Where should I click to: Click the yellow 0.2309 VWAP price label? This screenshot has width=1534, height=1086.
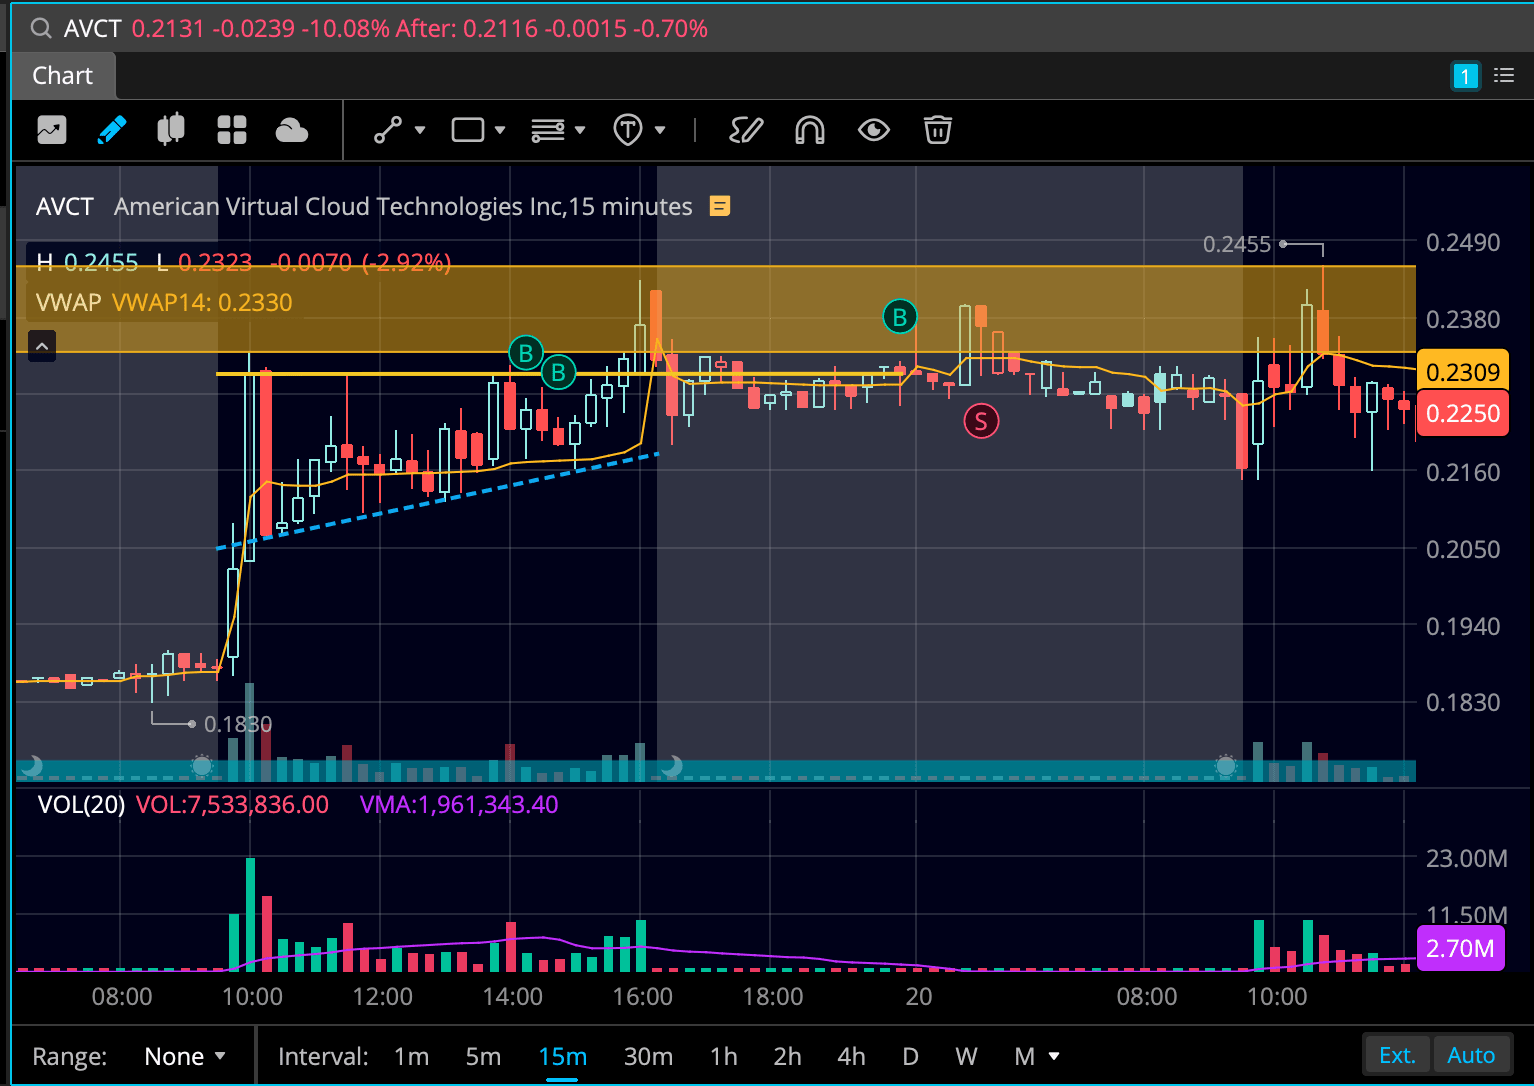[1462, 372]
